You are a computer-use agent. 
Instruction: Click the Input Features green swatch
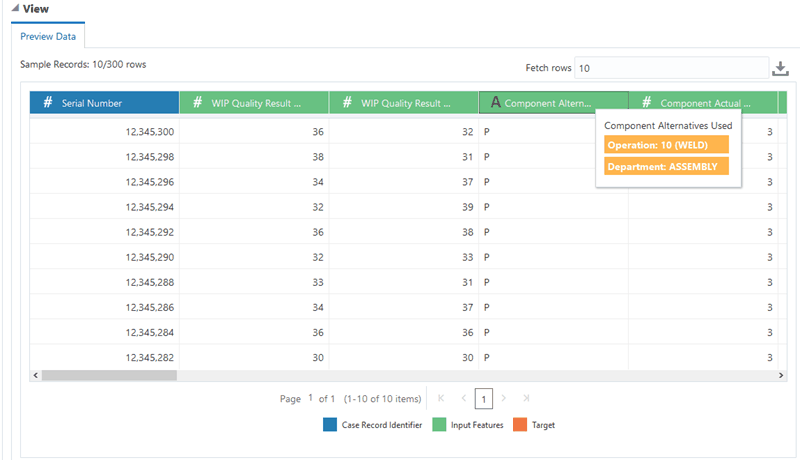[x=439, y=425]
